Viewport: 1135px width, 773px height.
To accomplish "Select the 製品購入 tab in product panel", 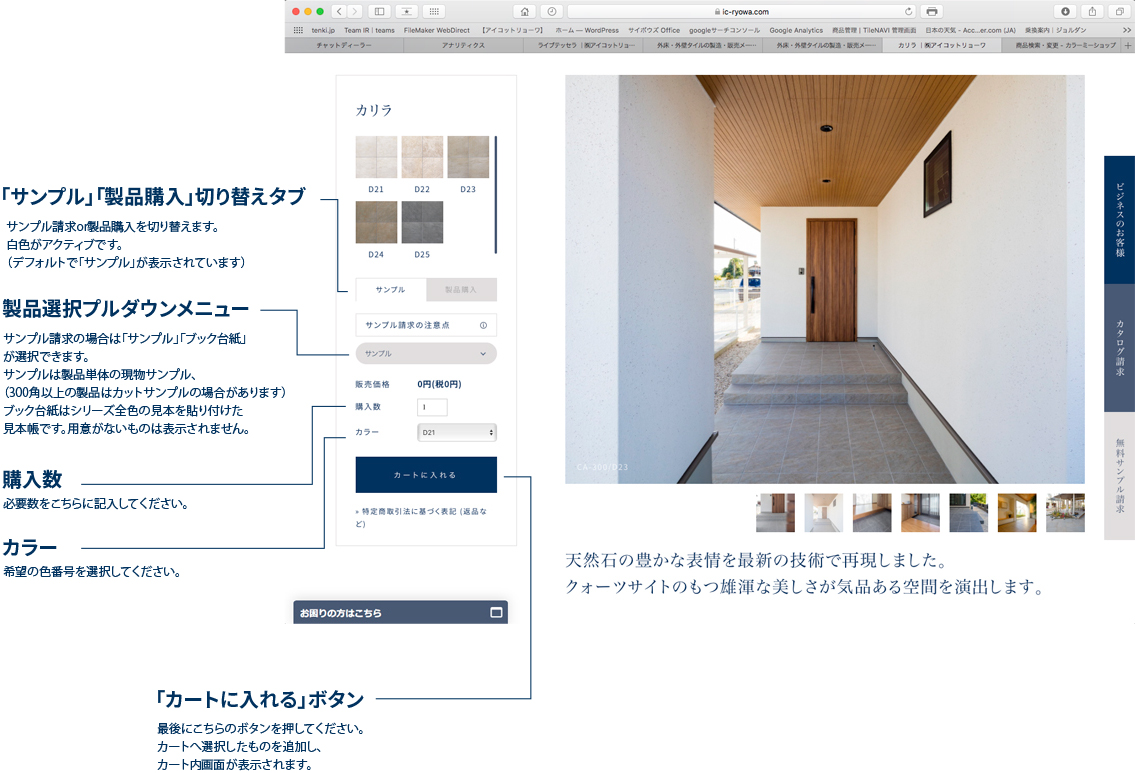I will pos(461,290).
